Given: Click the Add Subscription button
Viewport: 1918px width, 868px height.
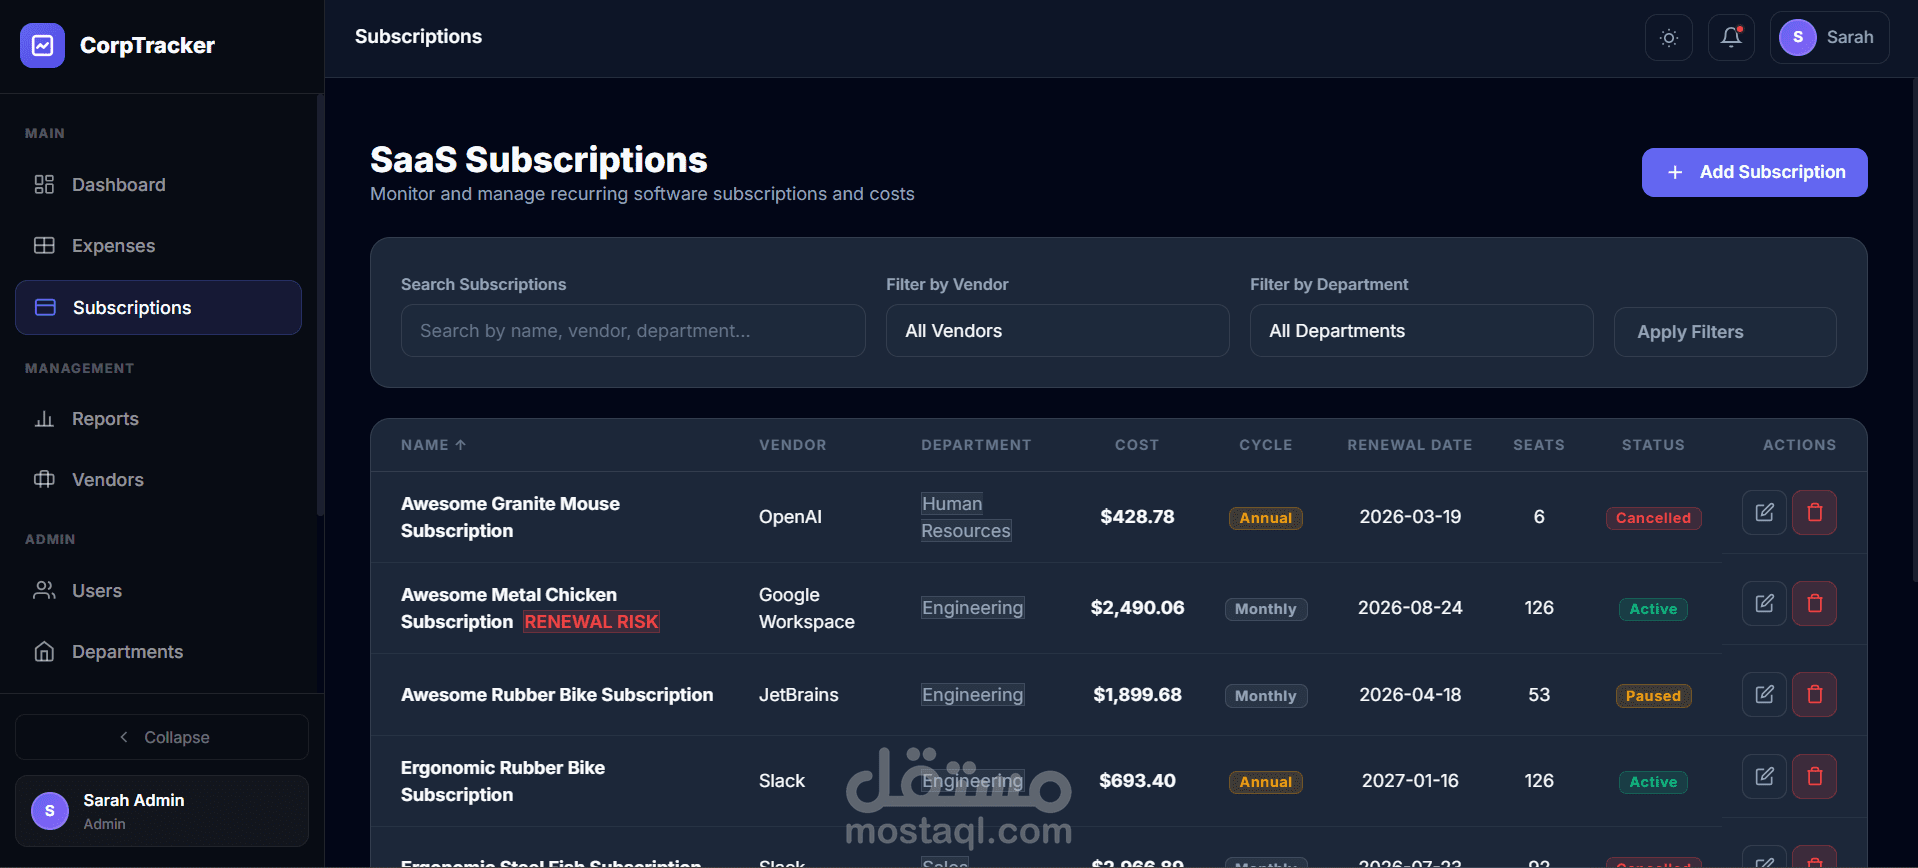Looking at the screenshot, I should 1754,172.
